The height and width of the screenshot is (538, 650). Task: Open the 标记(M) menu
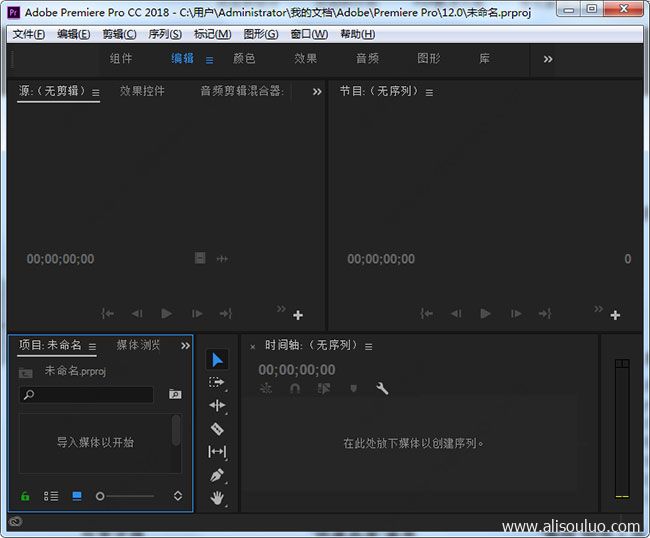pos(212,34)
